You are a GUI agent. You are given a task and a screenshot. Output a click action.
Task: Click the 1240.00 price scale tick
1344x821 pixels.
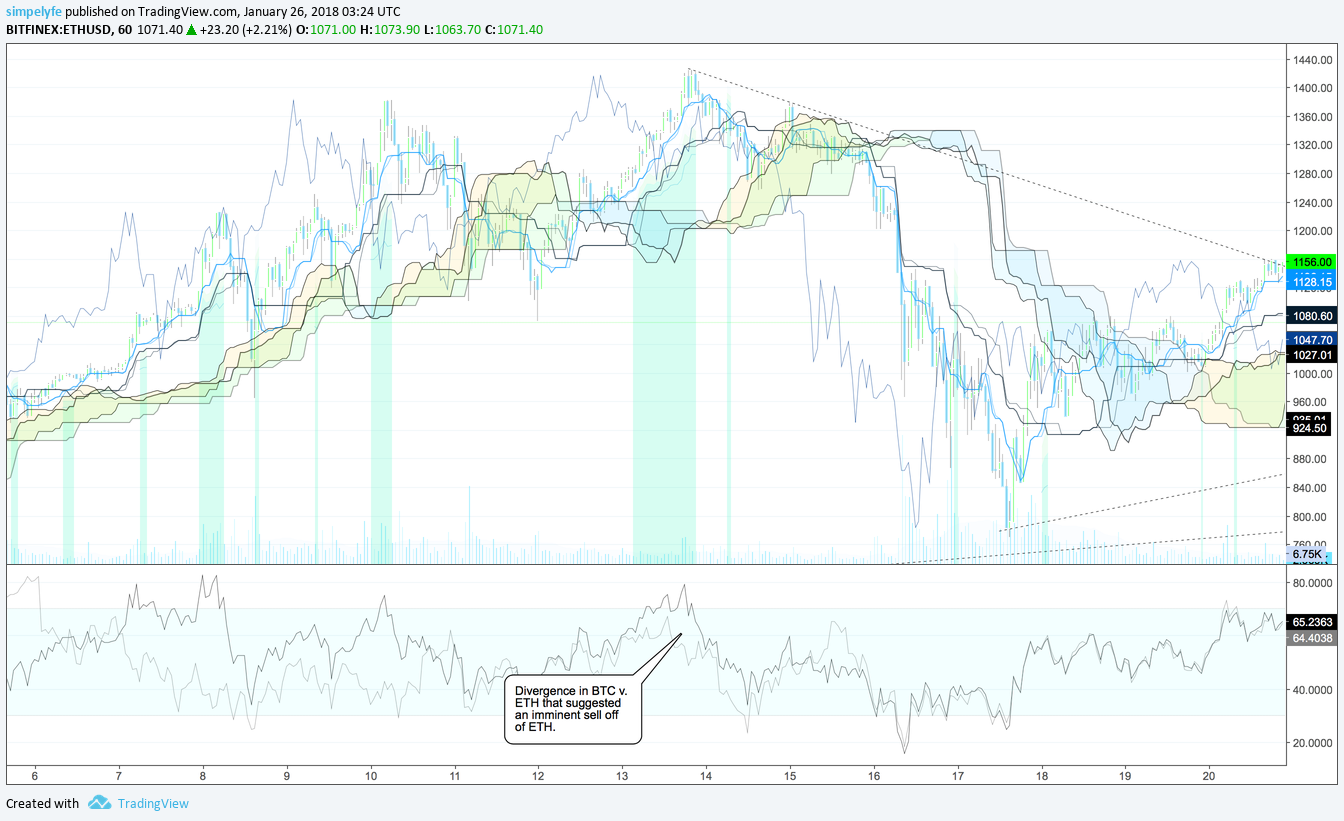pyautogui.click(x=1310, y=203)
